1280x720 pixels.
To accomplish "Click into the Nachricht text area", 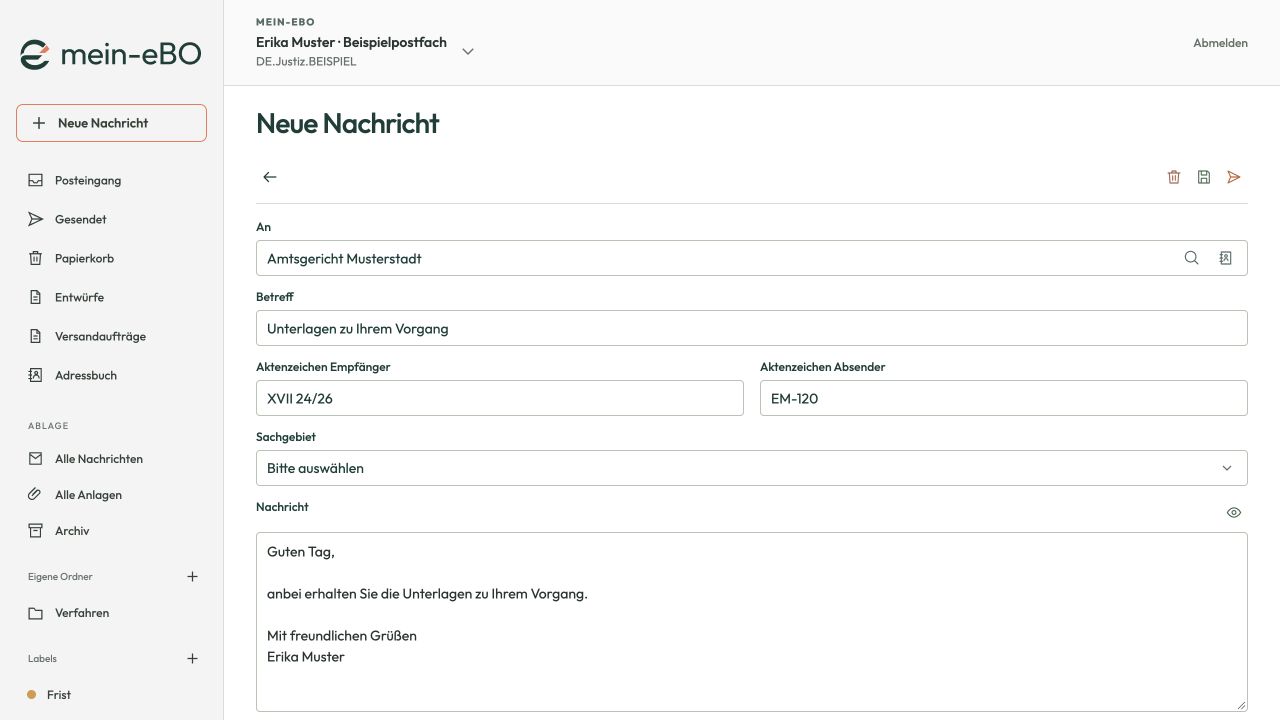I will click(x=752, y=622).
